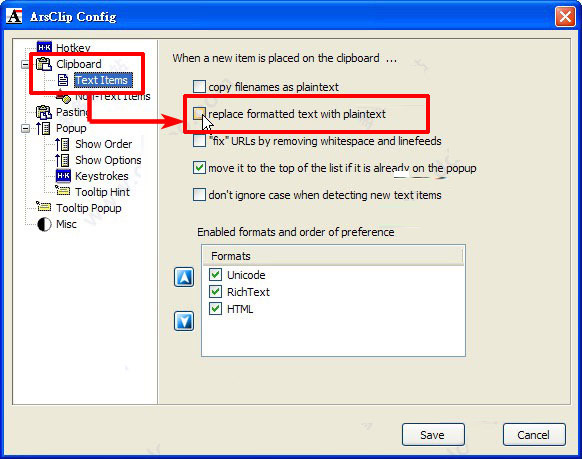Select Clipboard in the tree
Screen dimensions: 582x459
coord(79,64)
